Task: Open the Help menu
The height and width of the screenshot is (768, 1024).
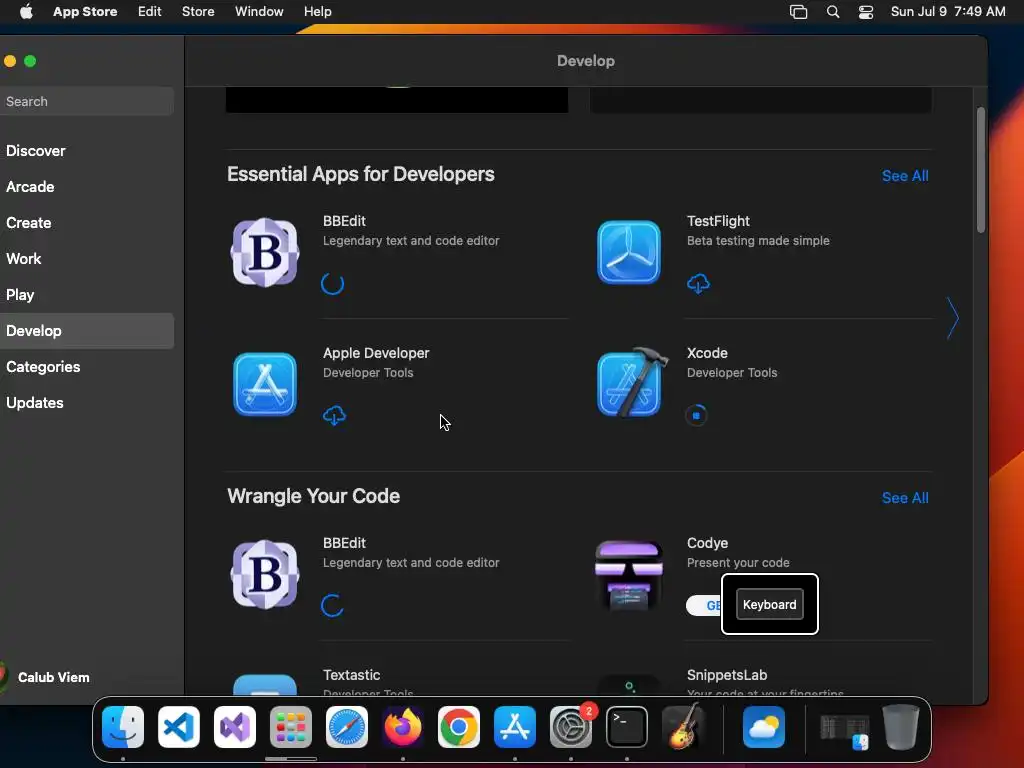Action: tap(317, 12)
